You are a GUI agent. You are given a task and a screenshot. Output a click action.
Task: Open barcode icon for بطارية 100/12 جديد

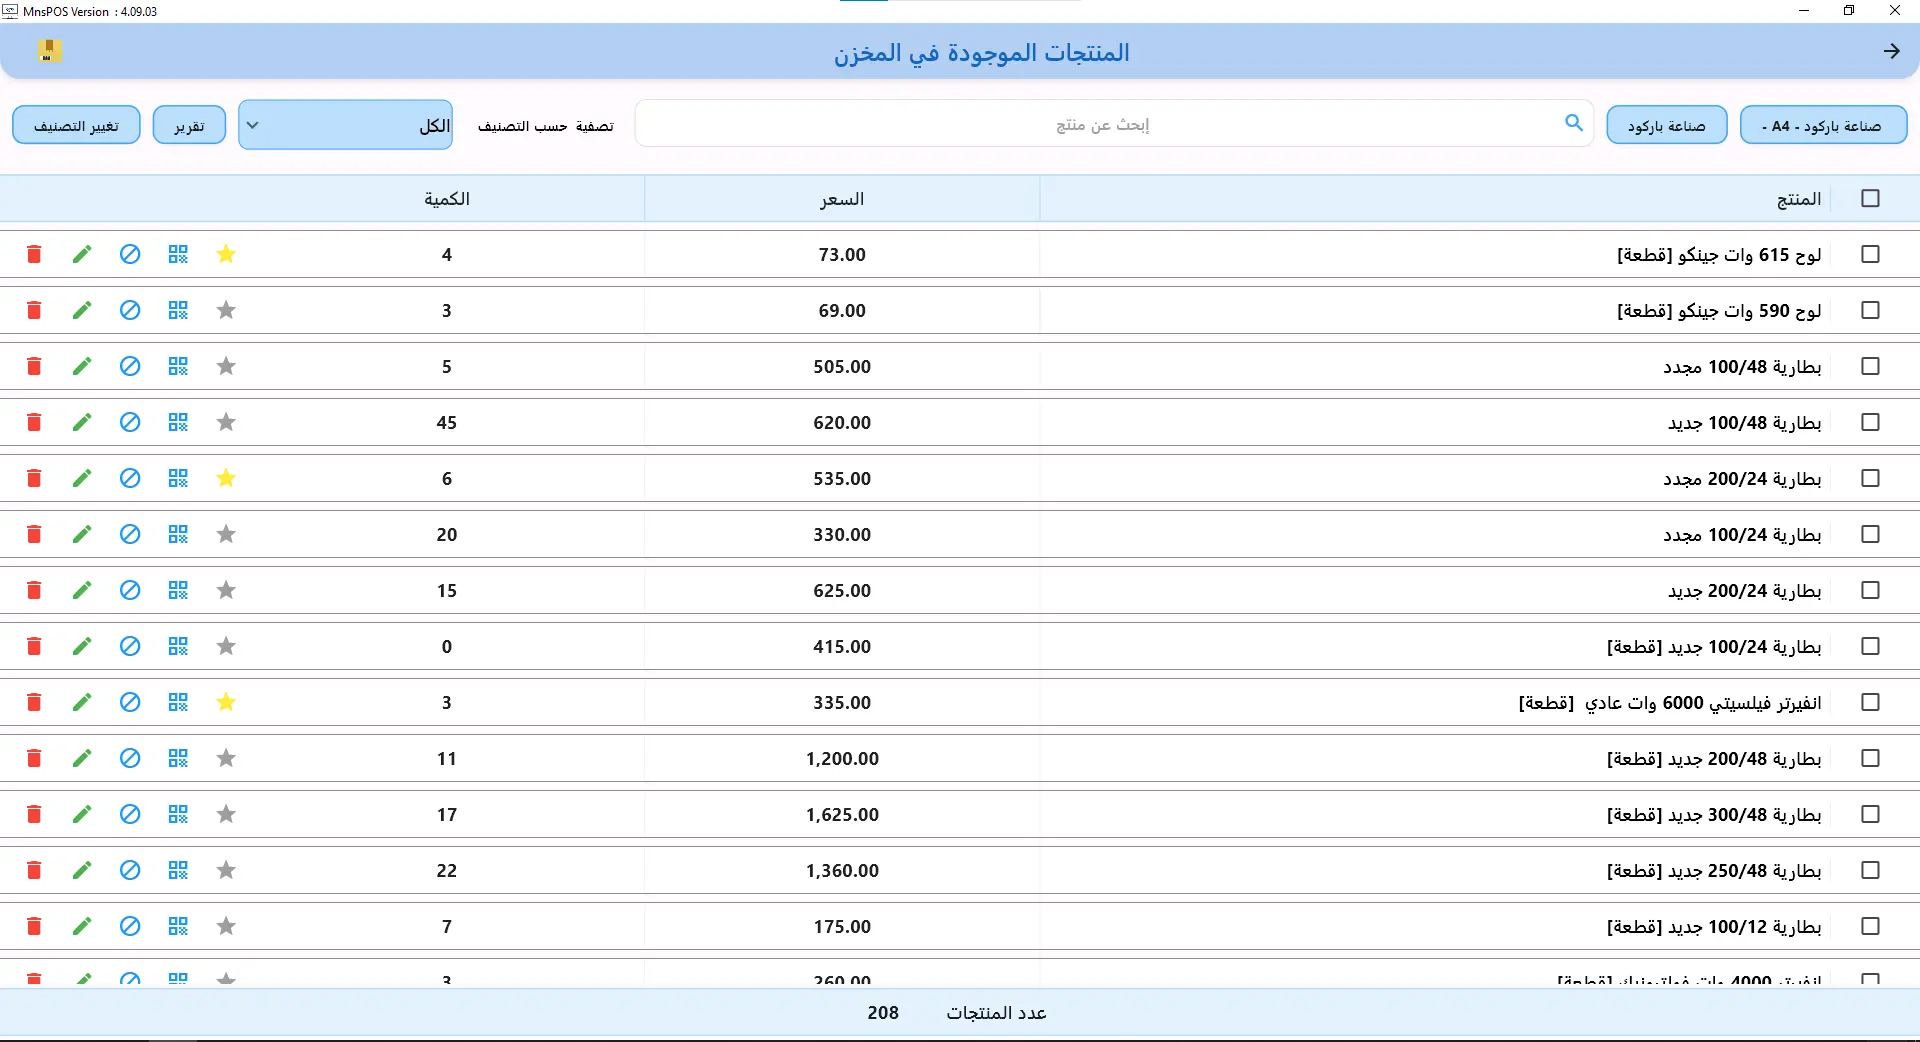click(177, 926)
